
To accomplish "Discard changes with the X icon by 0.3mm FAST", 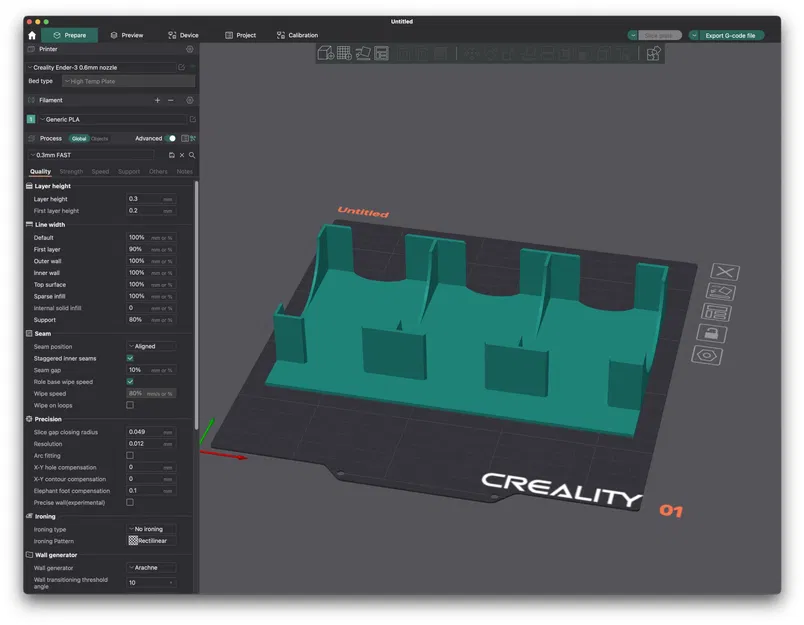I will coord(182,155).
